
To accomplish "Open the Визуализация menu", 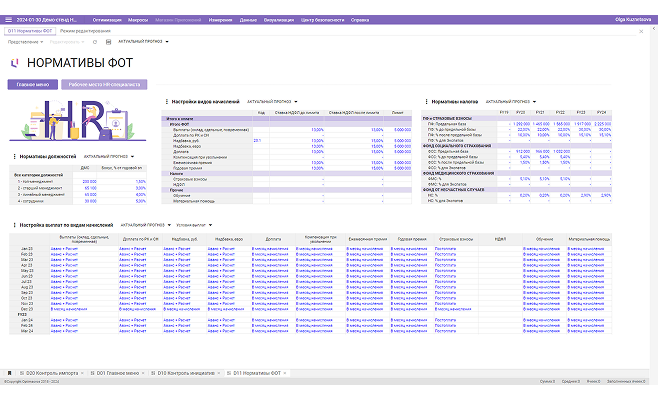I will pos(279,20).
